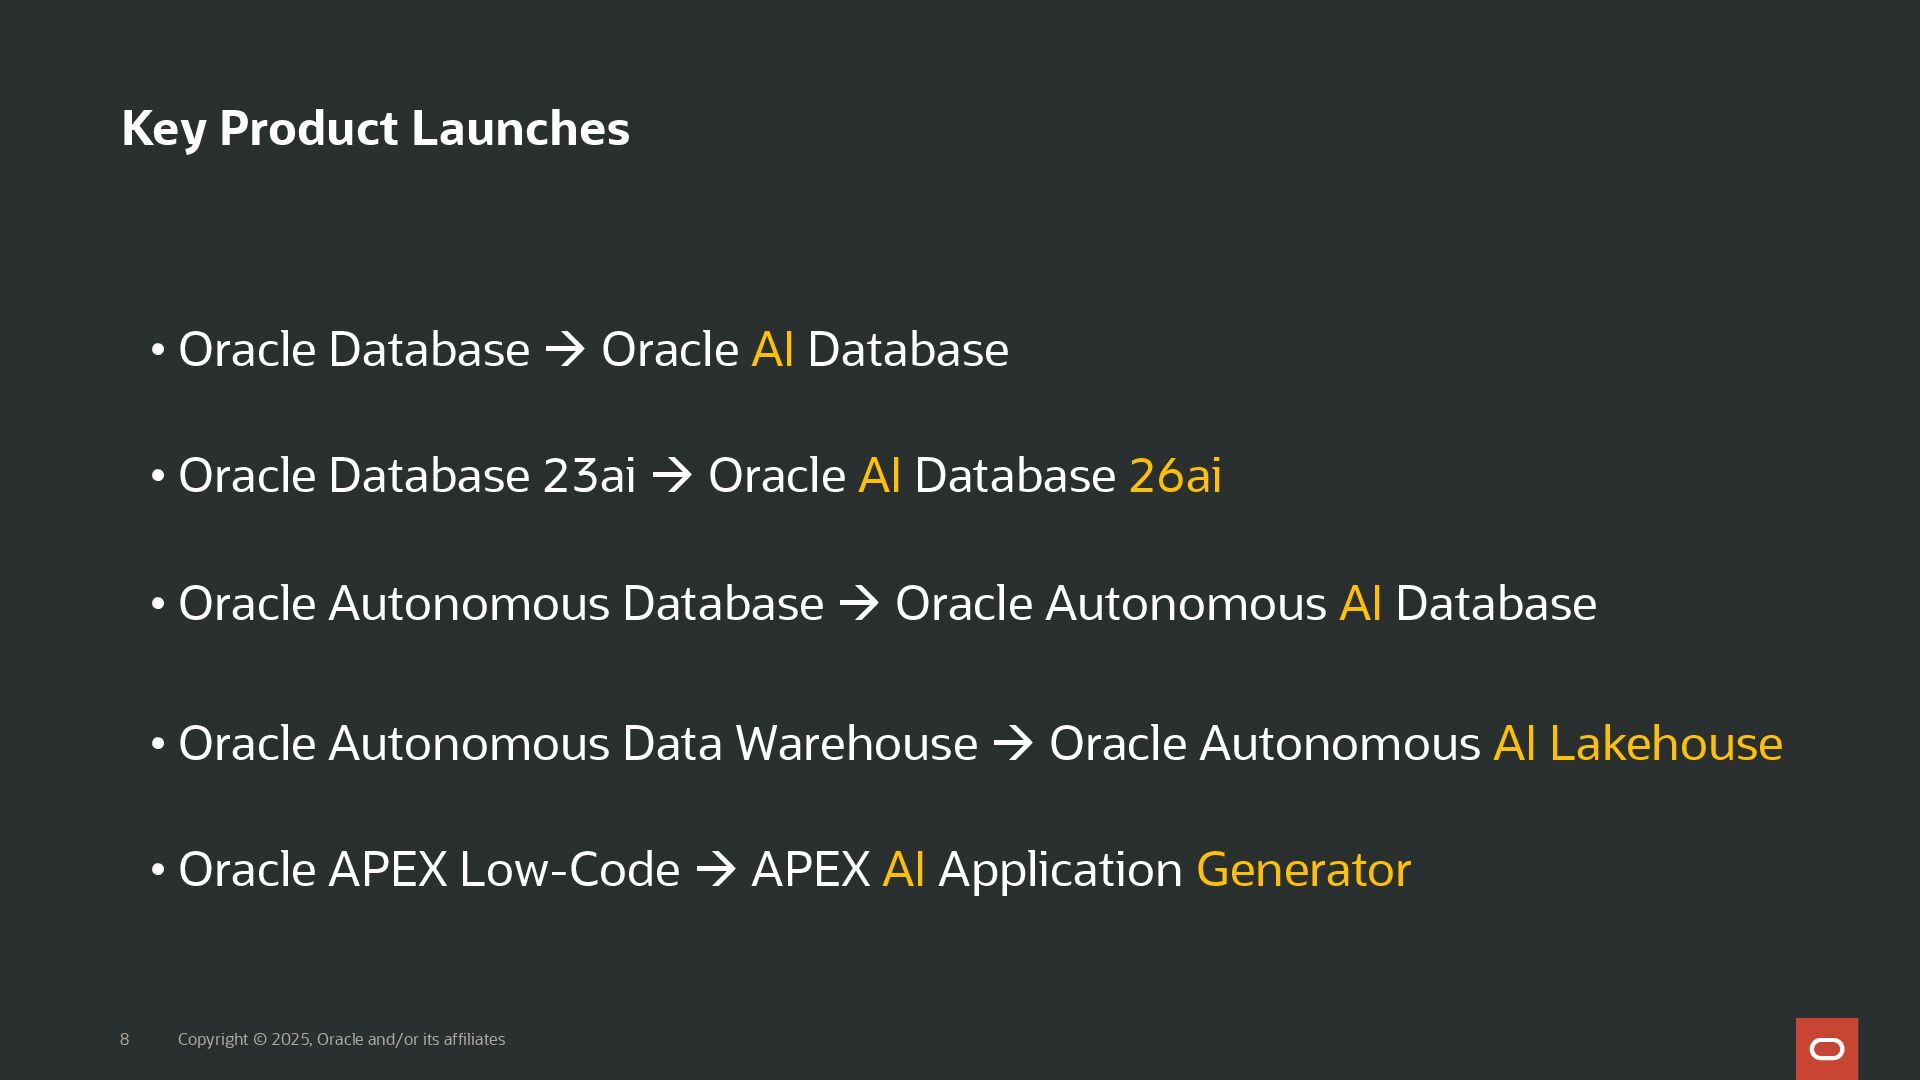This screenshot has height=1080, width=1920.
Task: Click the arrow after the first "Oracle Database"
Action: 565,350
